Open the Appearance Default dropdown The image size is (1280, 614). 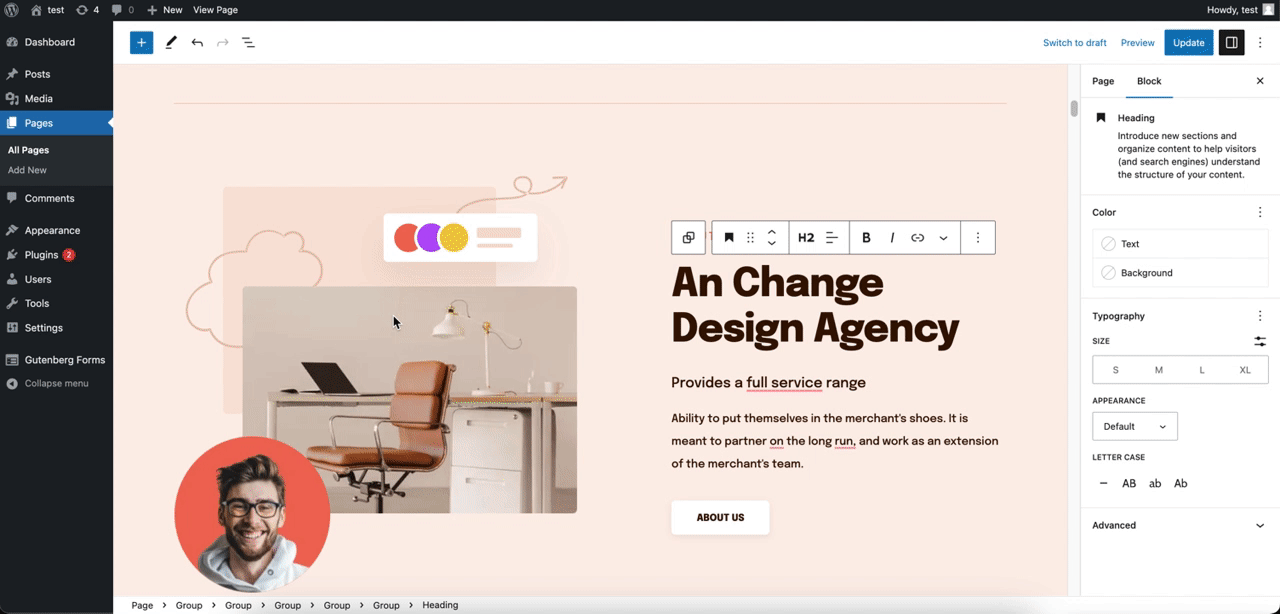(x=1135, y=426)
